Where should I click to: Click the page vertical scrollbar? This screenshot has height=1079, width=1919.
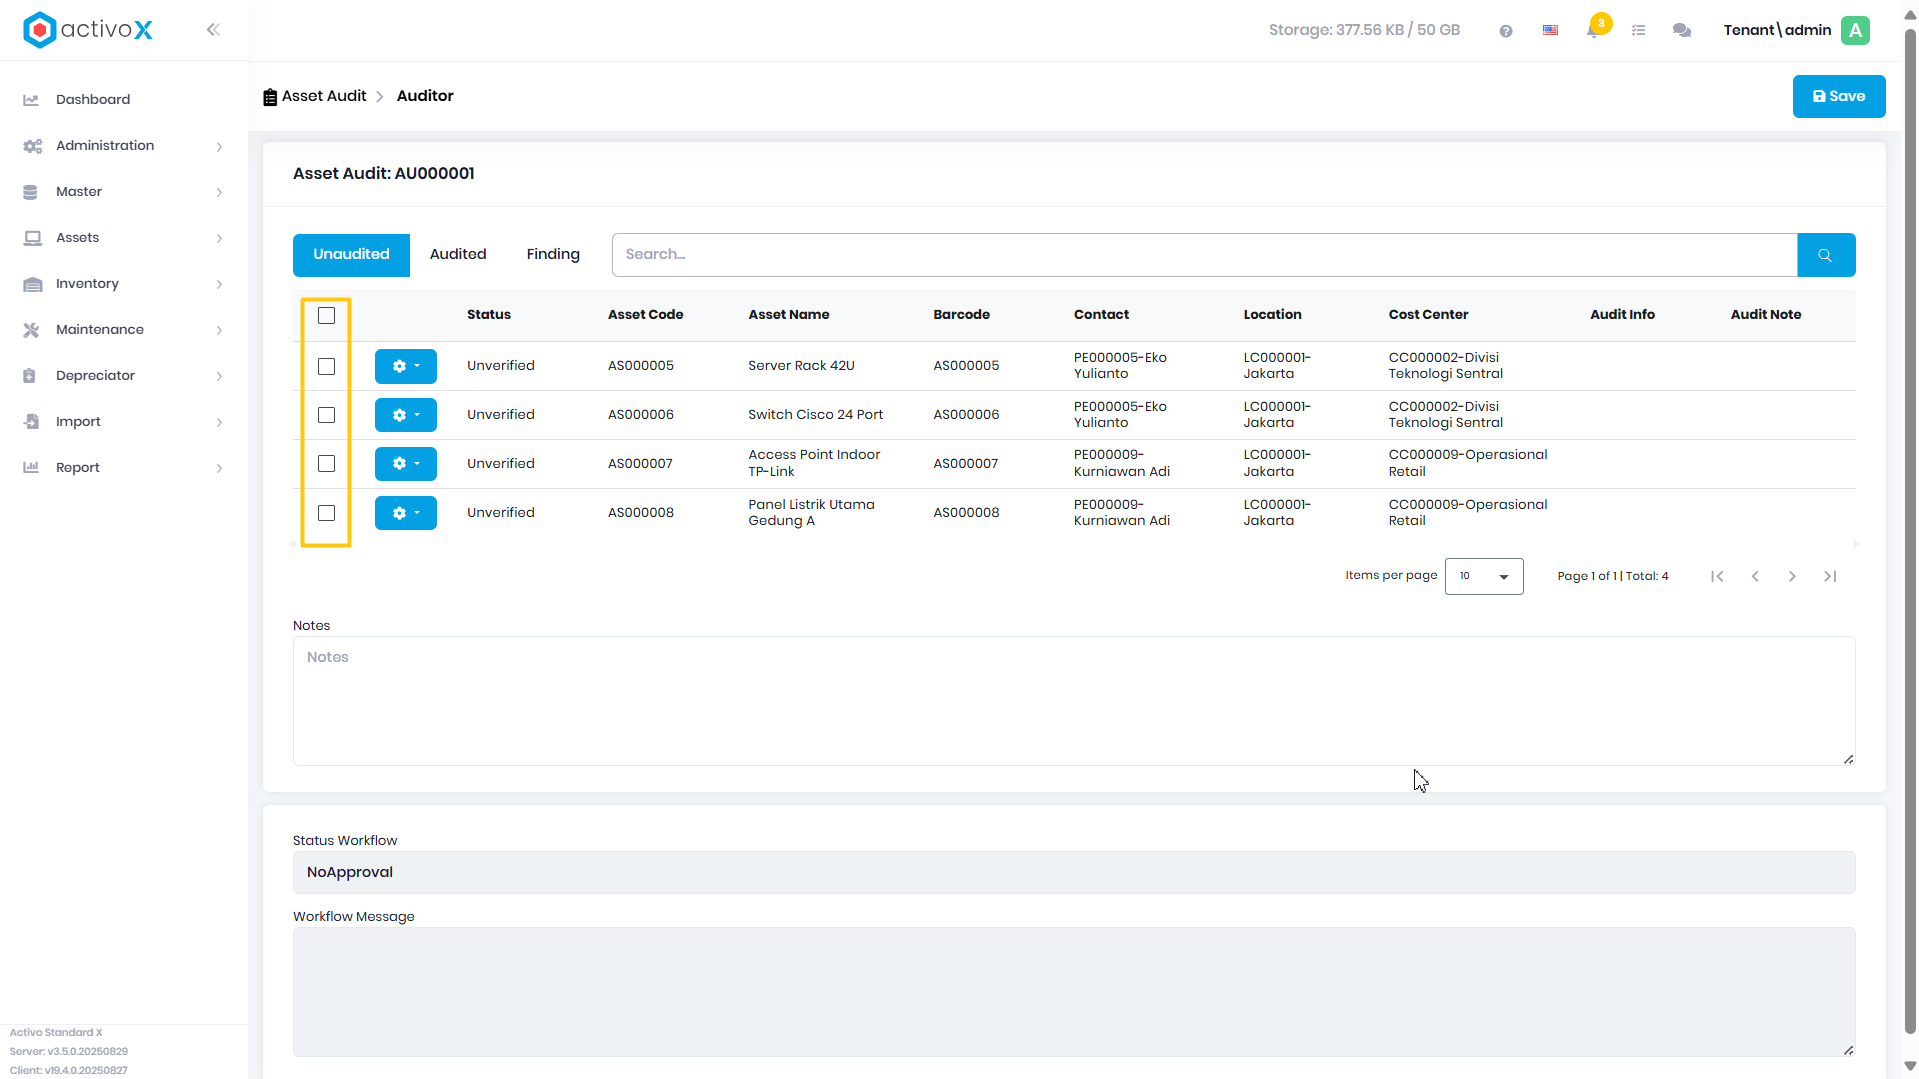[x=1910, y=530]
